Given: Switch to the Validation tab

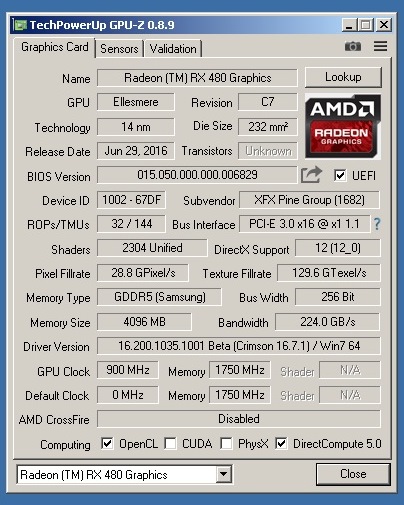Looking at the screenshot, I should (173, 49).
